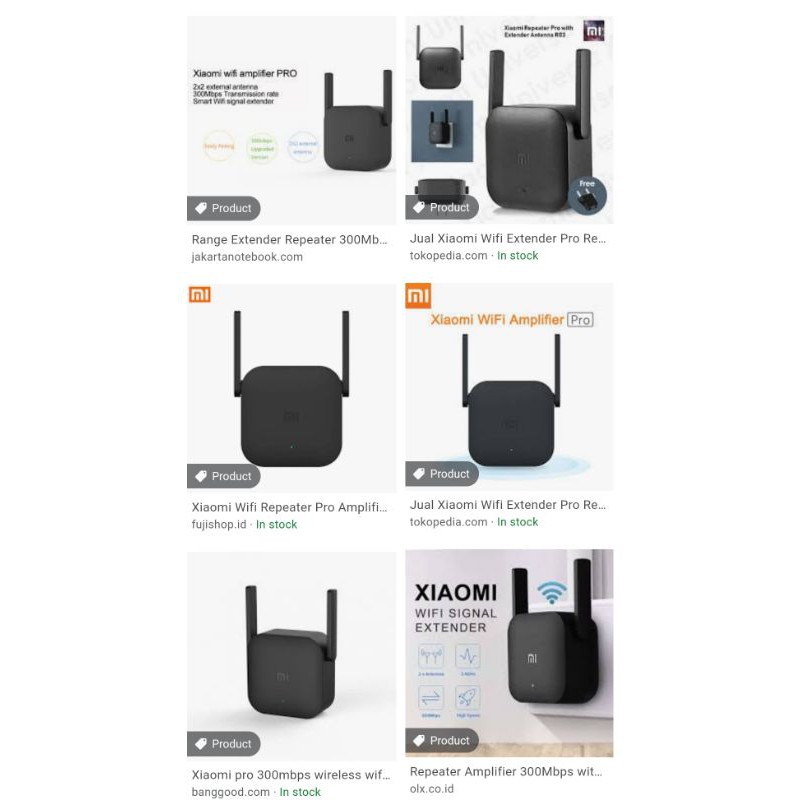Click jakartanotebook.com source link
Screen dimensions: 800x800
pyautogui.click(x=247, y=257)
